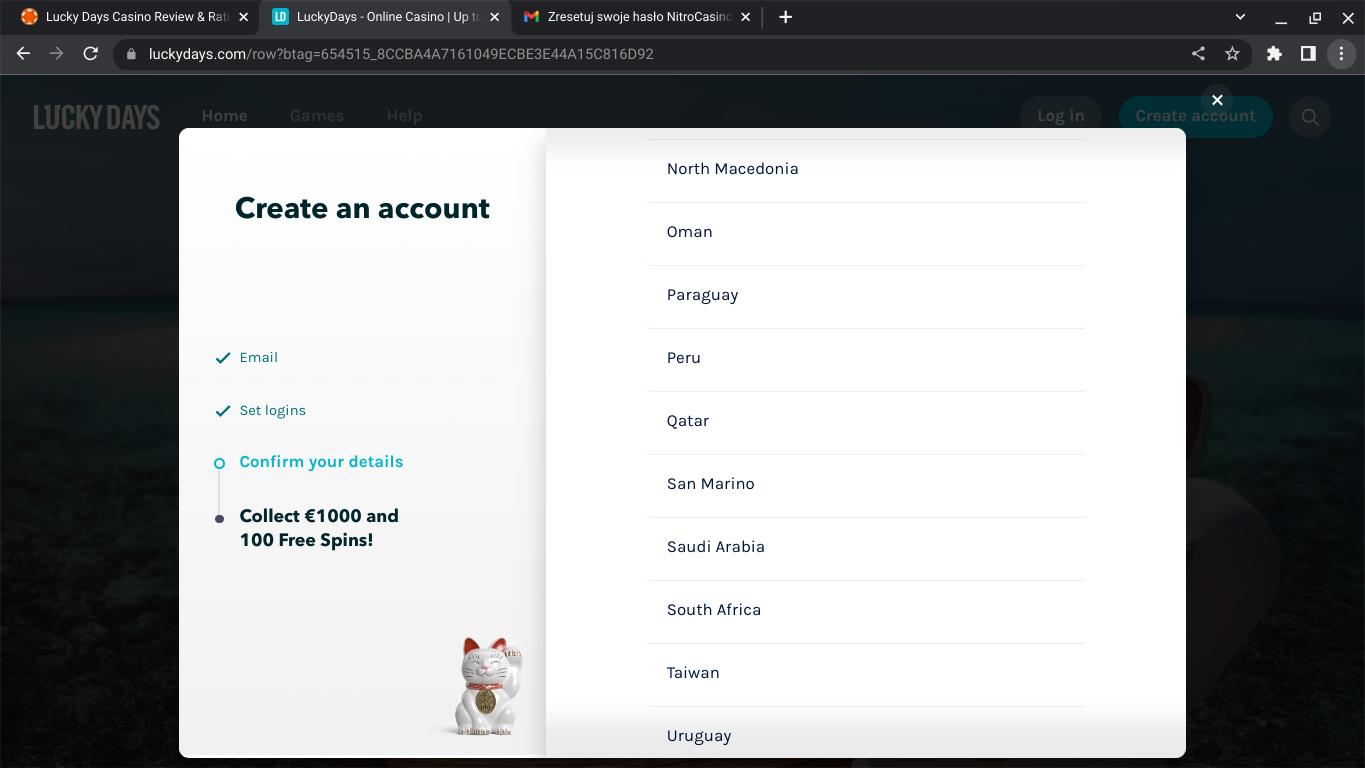Go to the Set logins step
The width and height of the screenshot is (1365, 768).
click(272, 411)
